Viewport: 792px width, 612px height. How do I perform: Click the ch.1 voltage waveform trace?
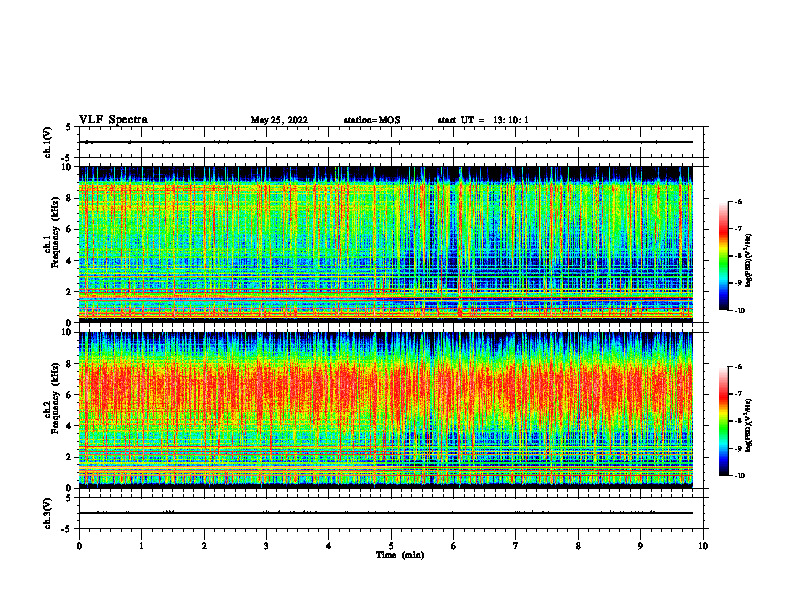coord(386,142)
